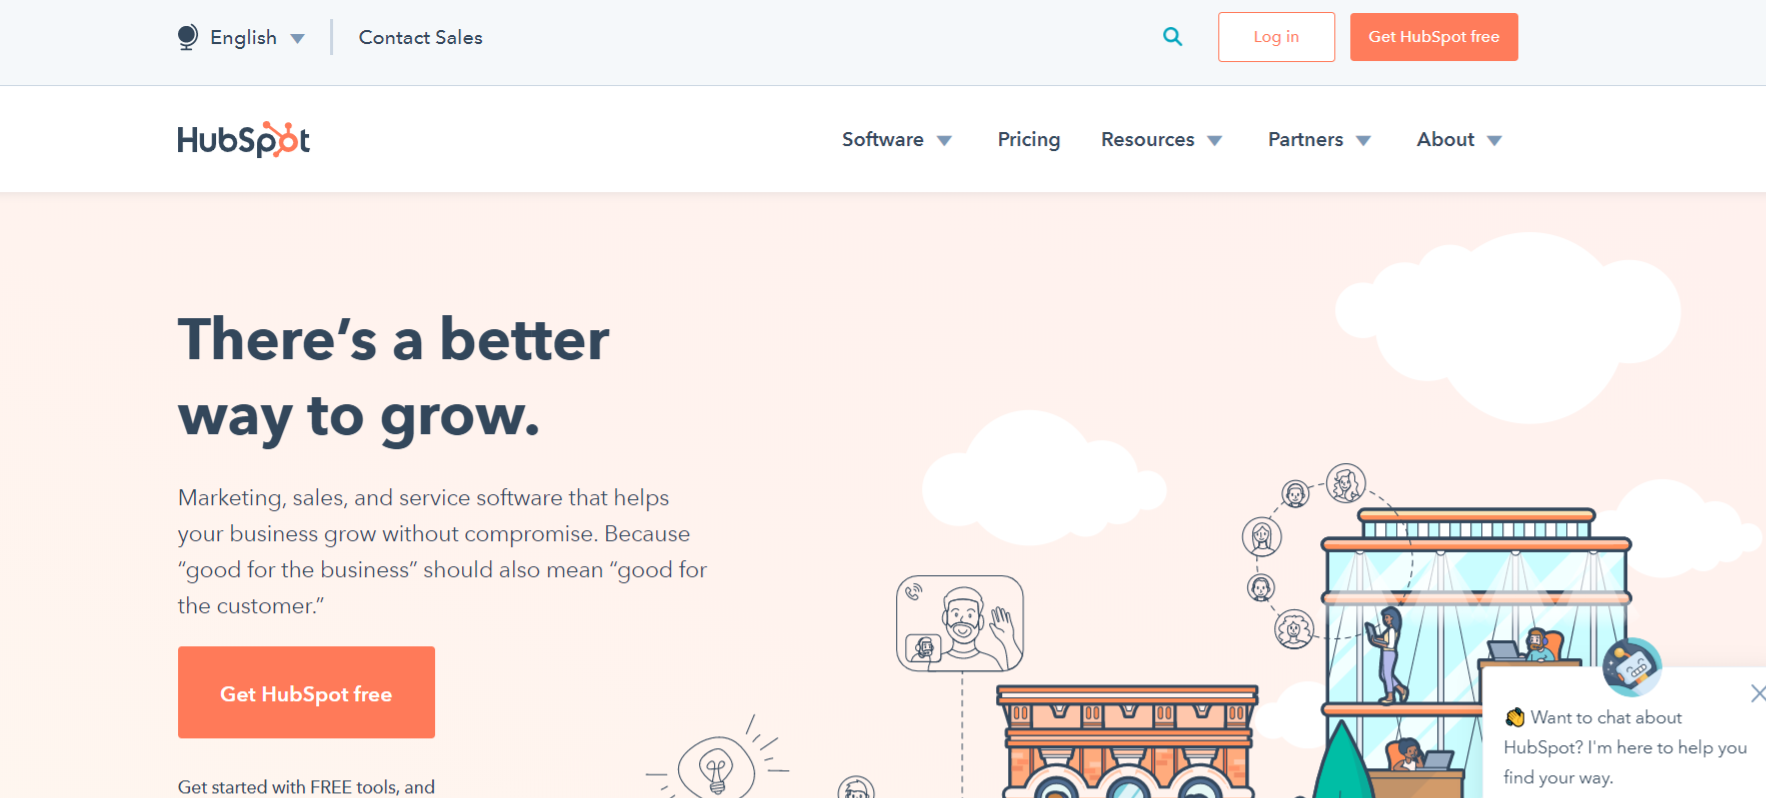
Task: Click the 'Get started with FREE tools' text
Action: 306,787
